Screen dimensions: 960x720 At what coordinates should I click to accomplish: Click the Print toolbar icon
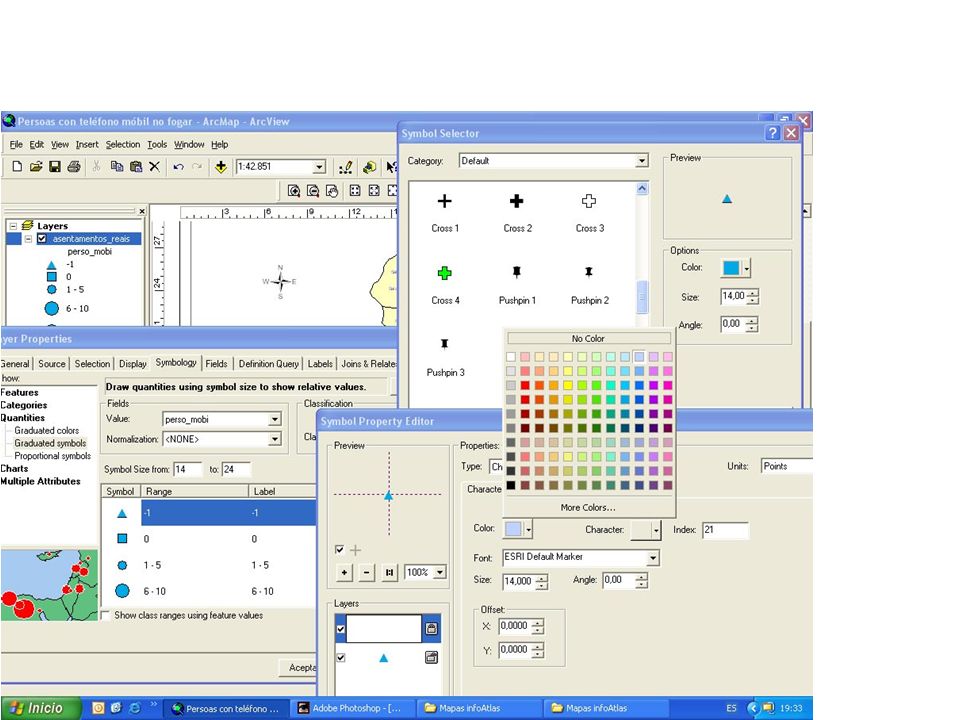pyautogui.click(x=74, y=167)
